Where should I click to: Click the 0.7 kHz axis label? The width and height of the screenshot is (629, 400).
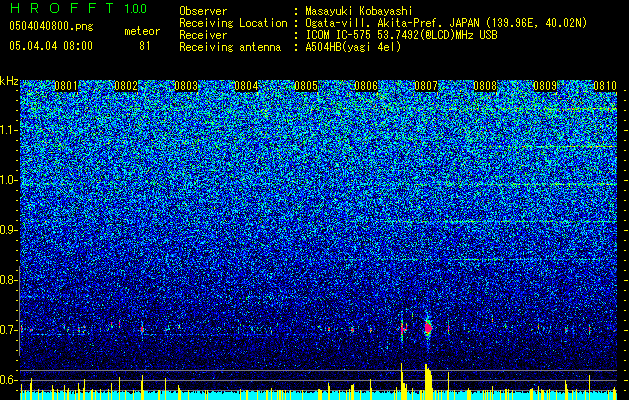point(9,330)
